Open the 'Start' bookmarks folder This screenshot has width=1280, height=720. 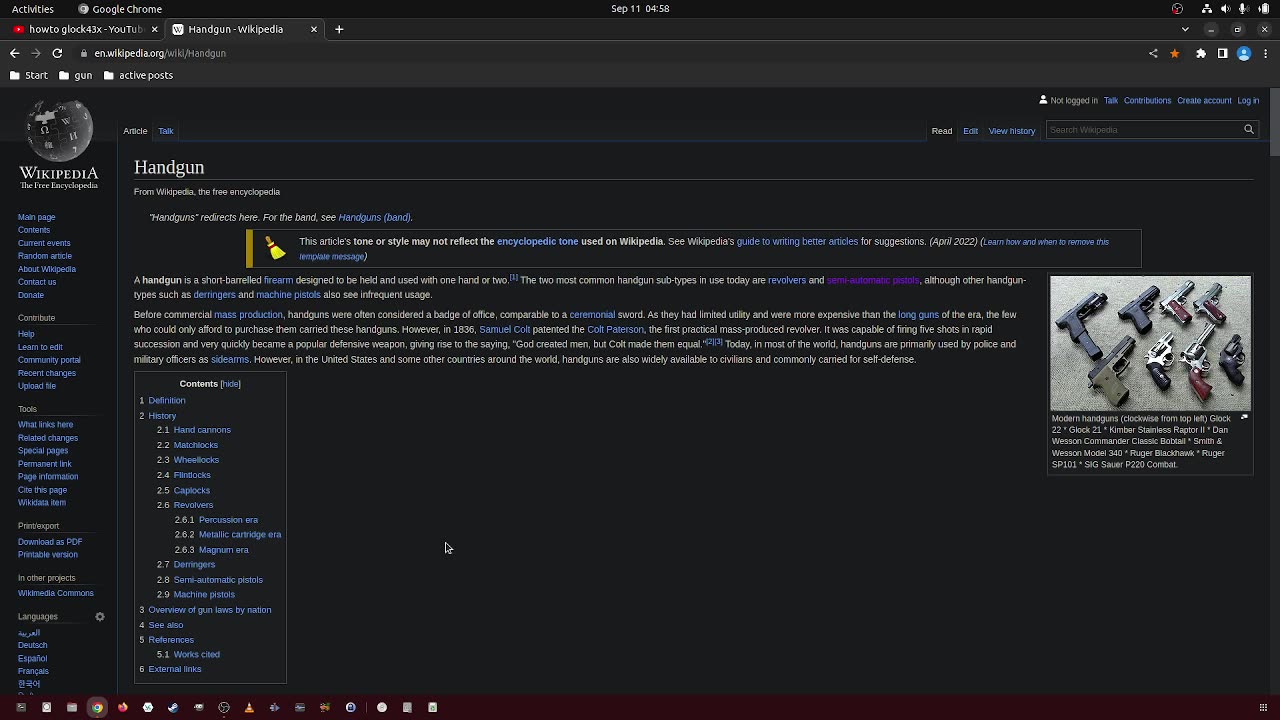tap(28, 75)
